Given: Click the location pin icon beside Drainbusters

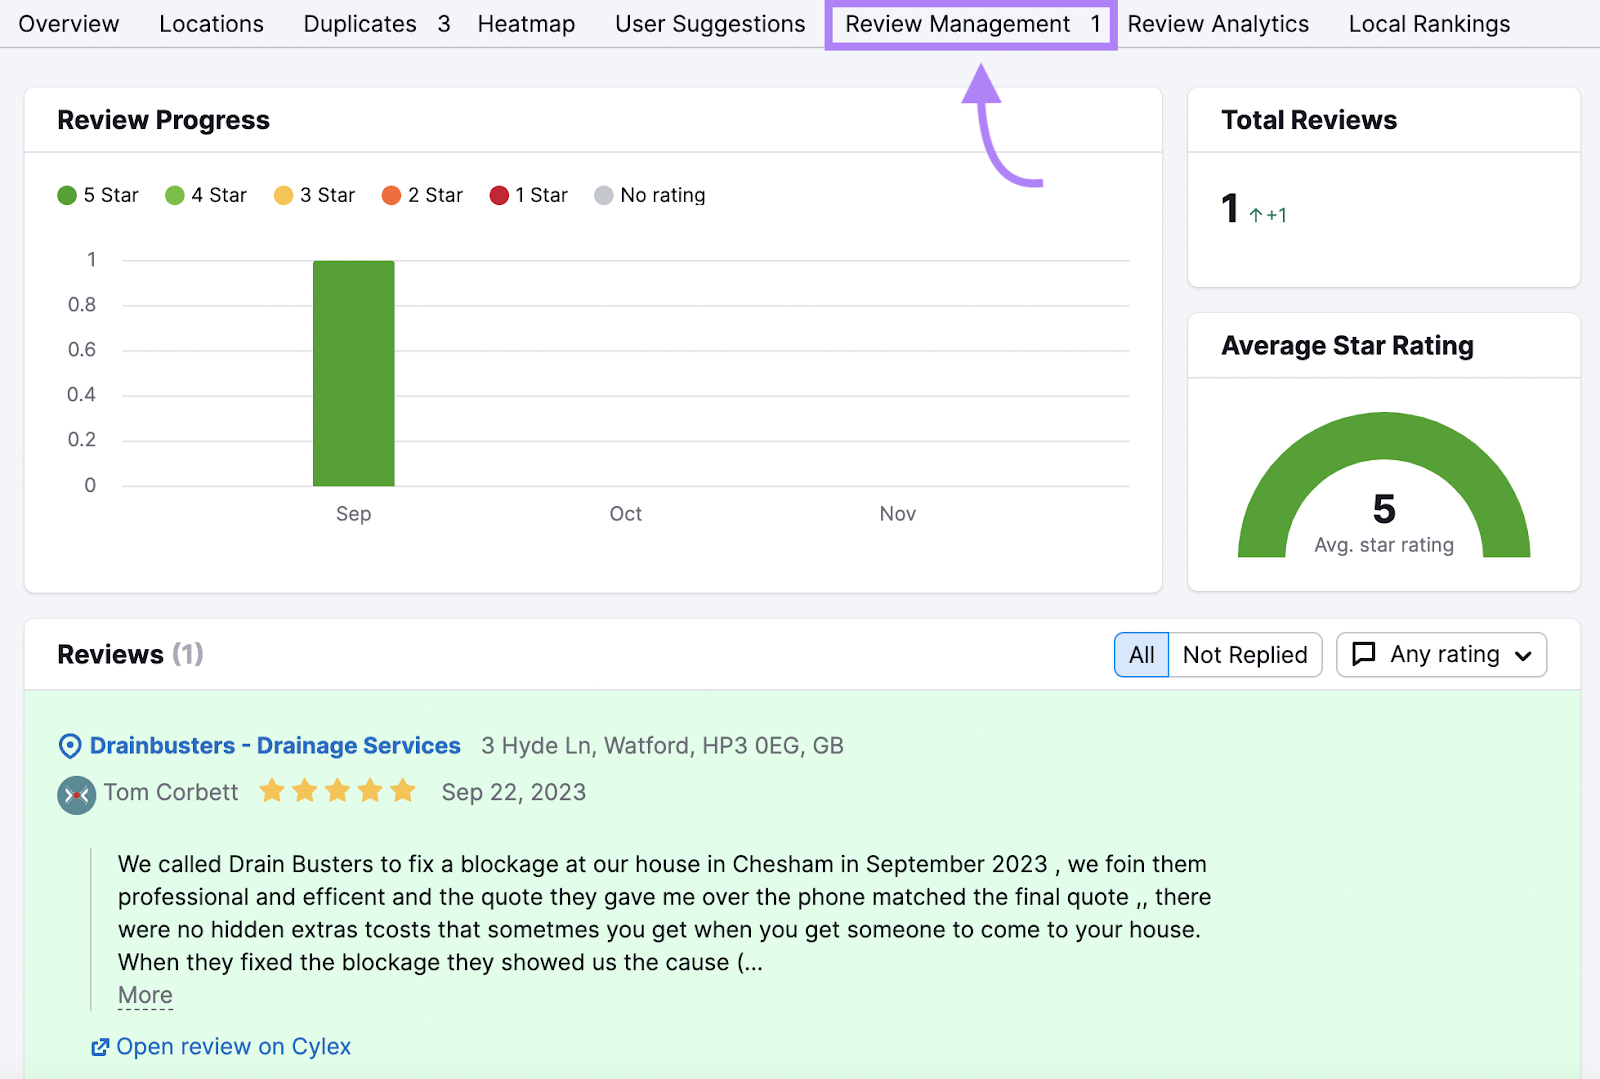Looking at the screenshot, I should [67, 745].
